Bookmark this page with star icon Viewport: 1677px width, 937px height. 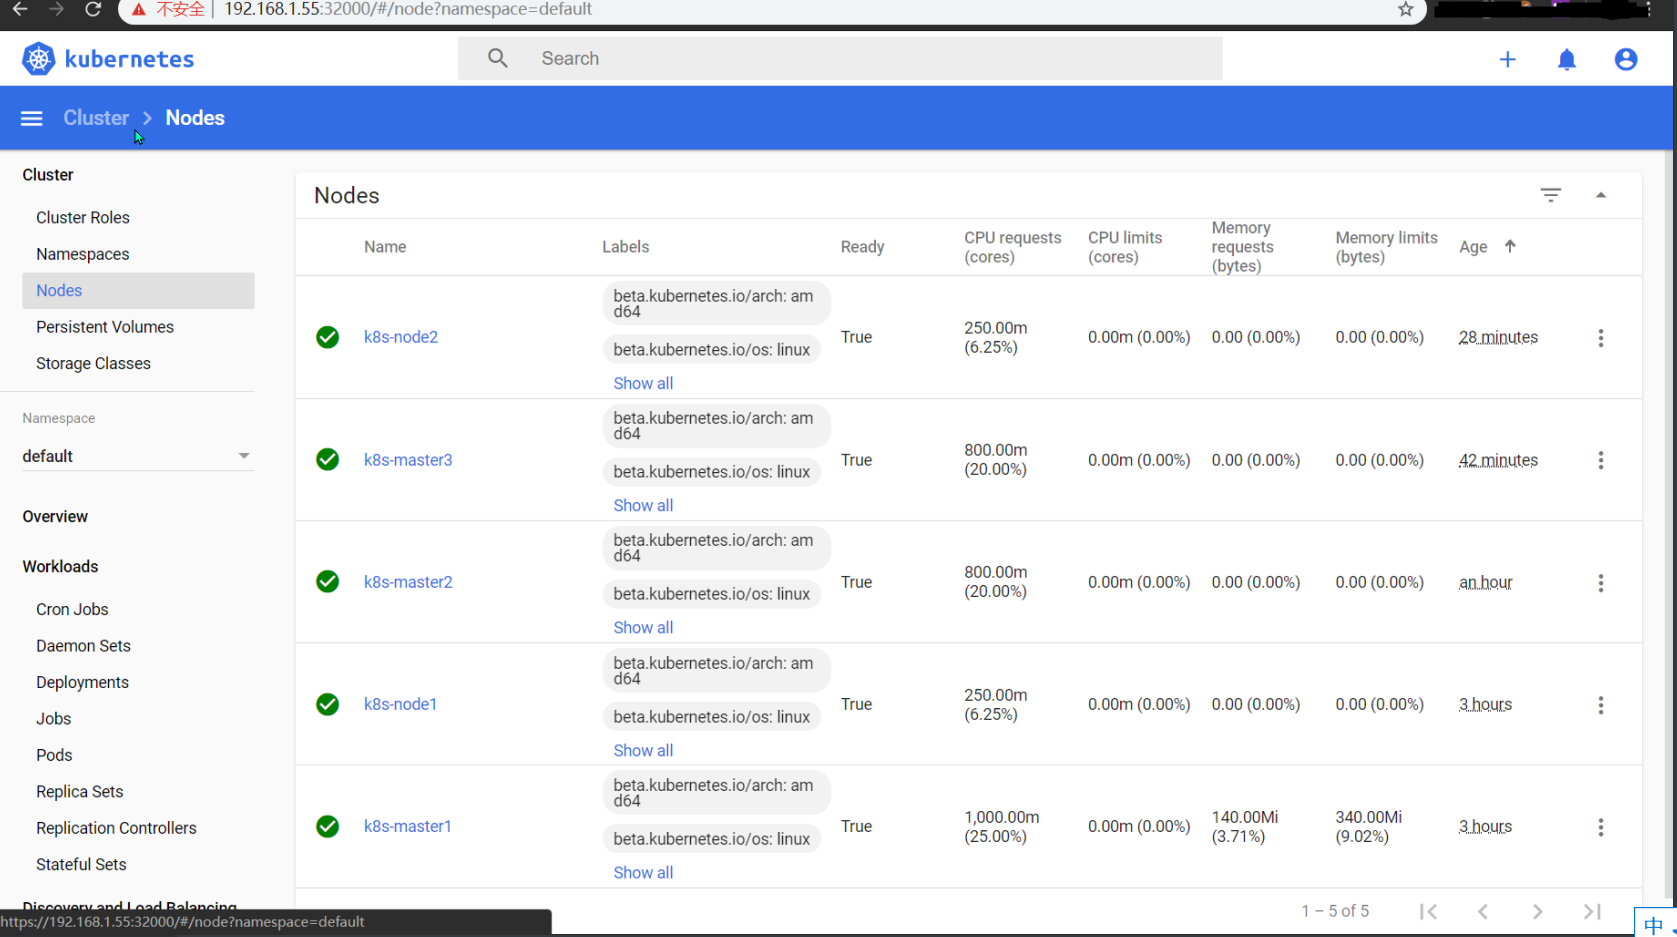[1405, 9]
